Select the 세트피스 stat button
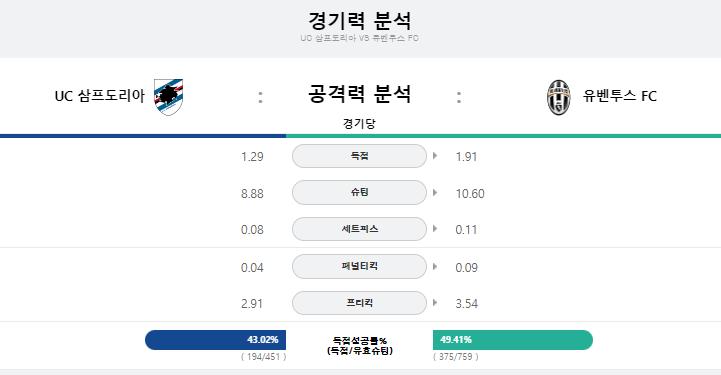 coord(359,229)
